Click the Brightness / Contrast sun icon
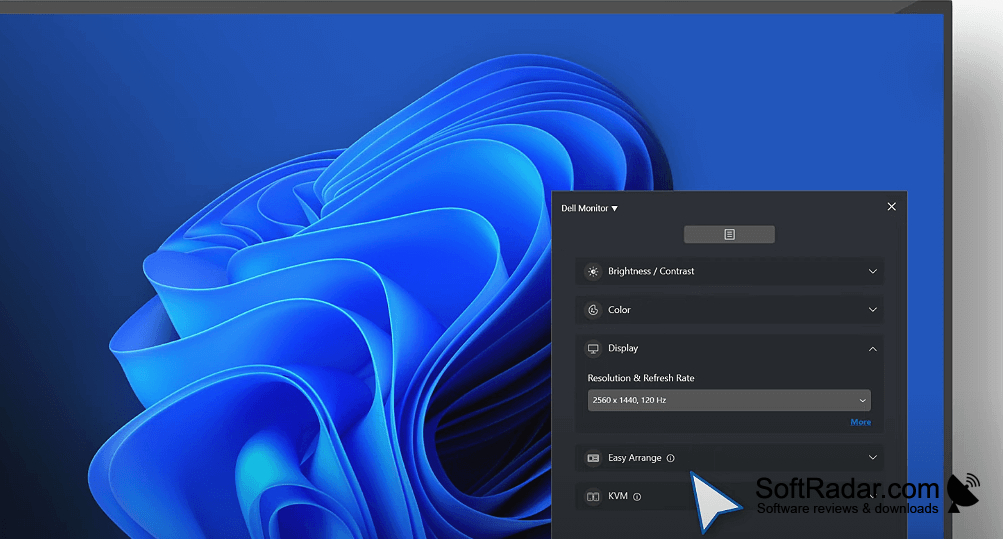This screenshot has height=539, width=1003. (593, 272)
